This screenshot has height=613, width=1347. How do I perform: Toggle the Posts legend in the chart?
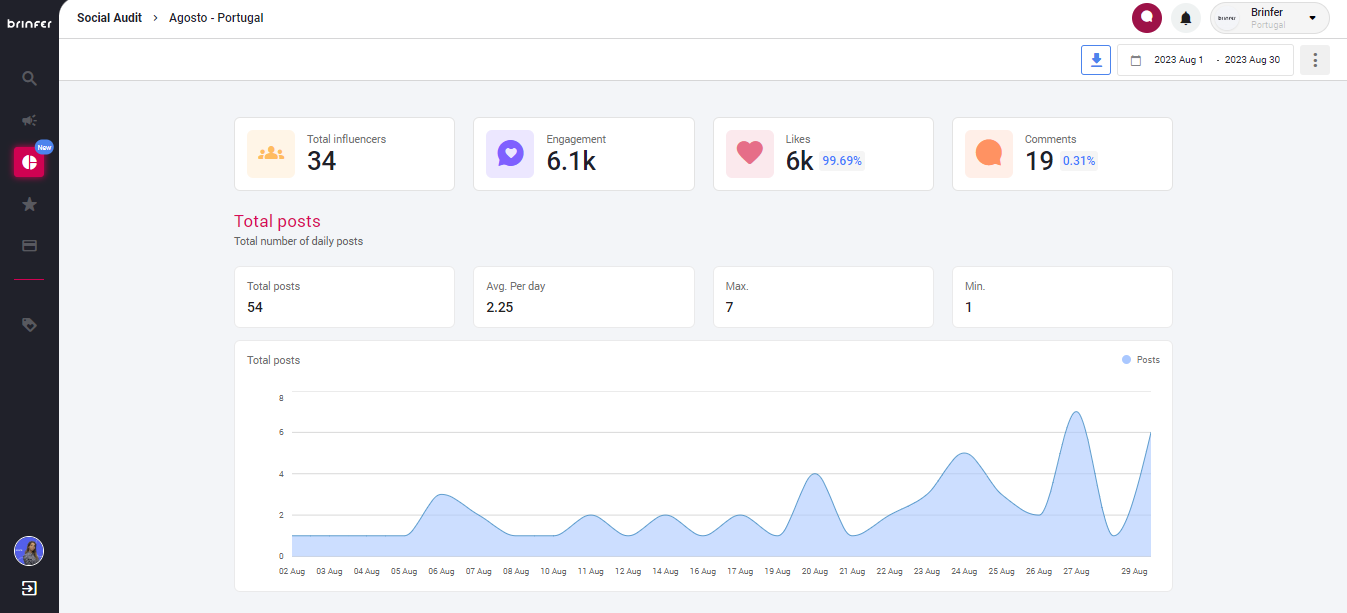(x=1141, y=359)
